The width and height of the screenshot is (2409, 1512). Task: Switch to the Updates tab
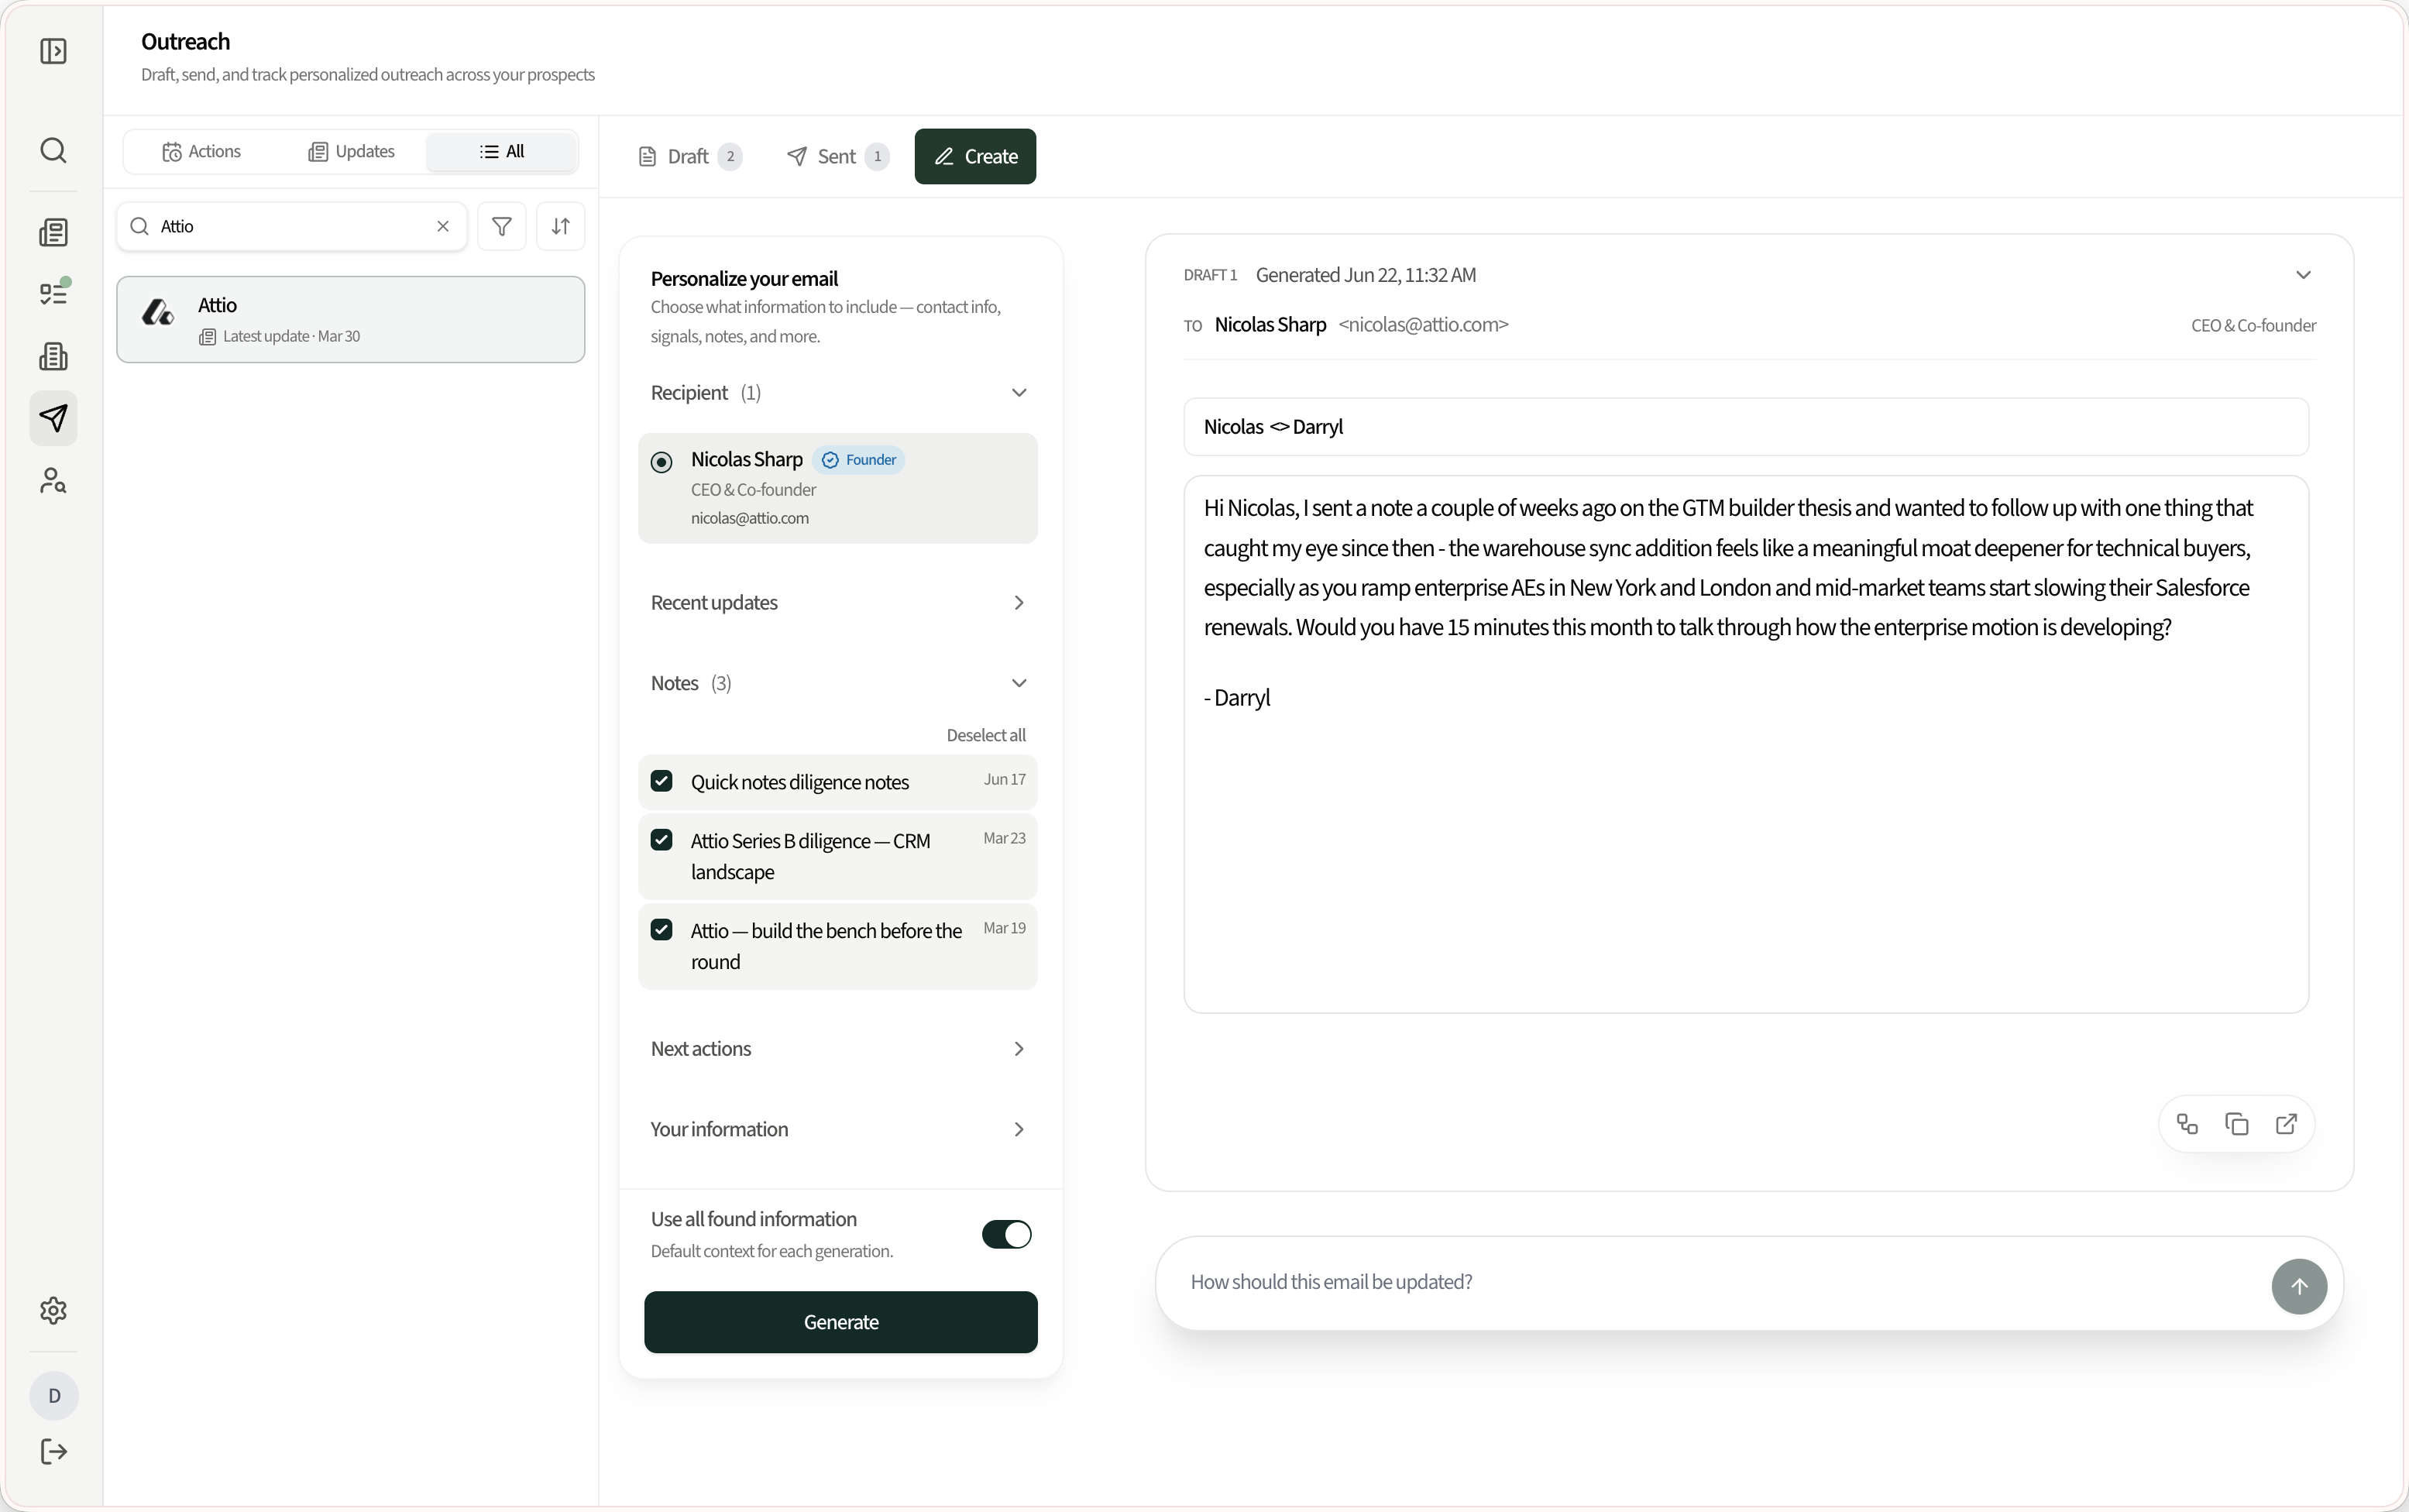351,152
